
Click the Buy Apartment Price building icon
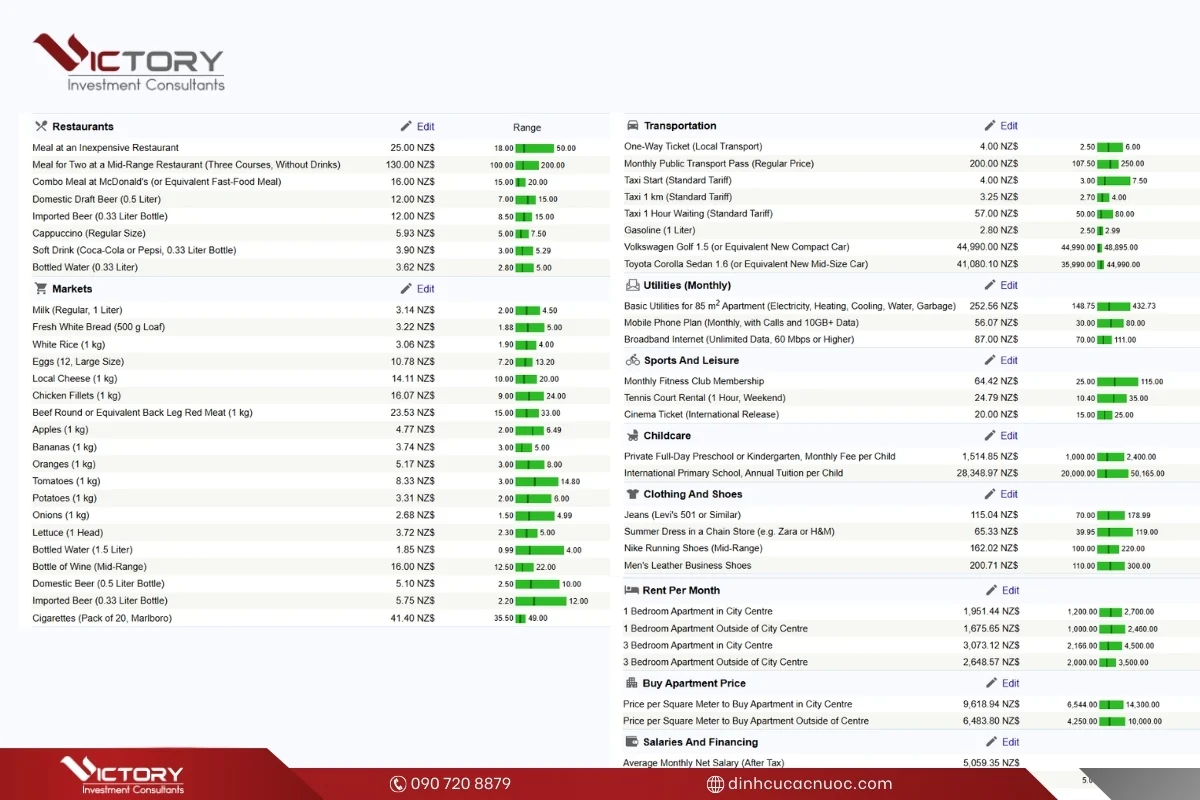tap(632, 683)
